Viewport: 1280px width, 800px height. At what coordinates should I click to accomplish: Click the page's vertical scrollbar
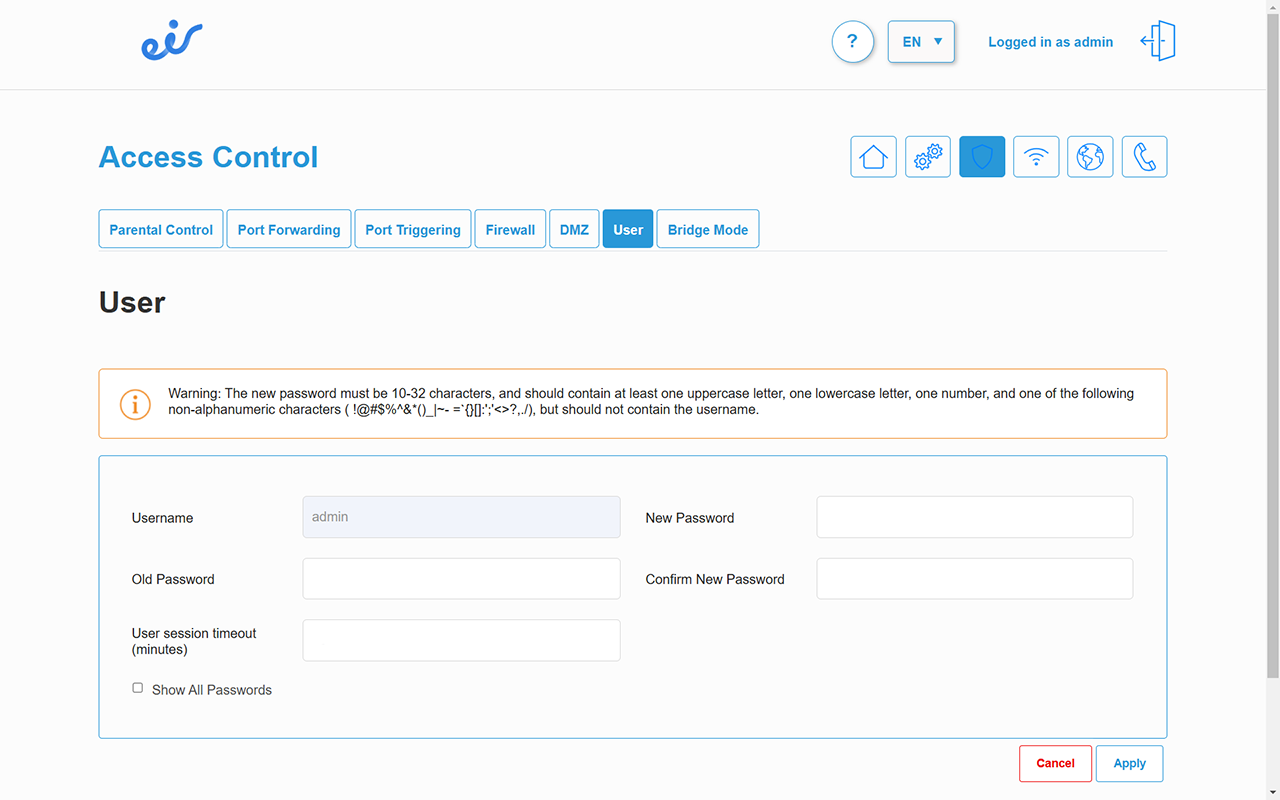(x=1272, y=400)
